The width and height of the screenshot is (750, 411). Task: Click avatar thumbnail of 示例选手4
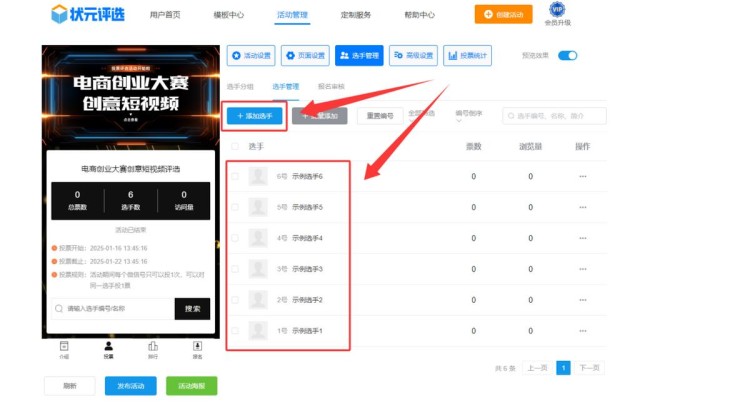tap(258, 238)
